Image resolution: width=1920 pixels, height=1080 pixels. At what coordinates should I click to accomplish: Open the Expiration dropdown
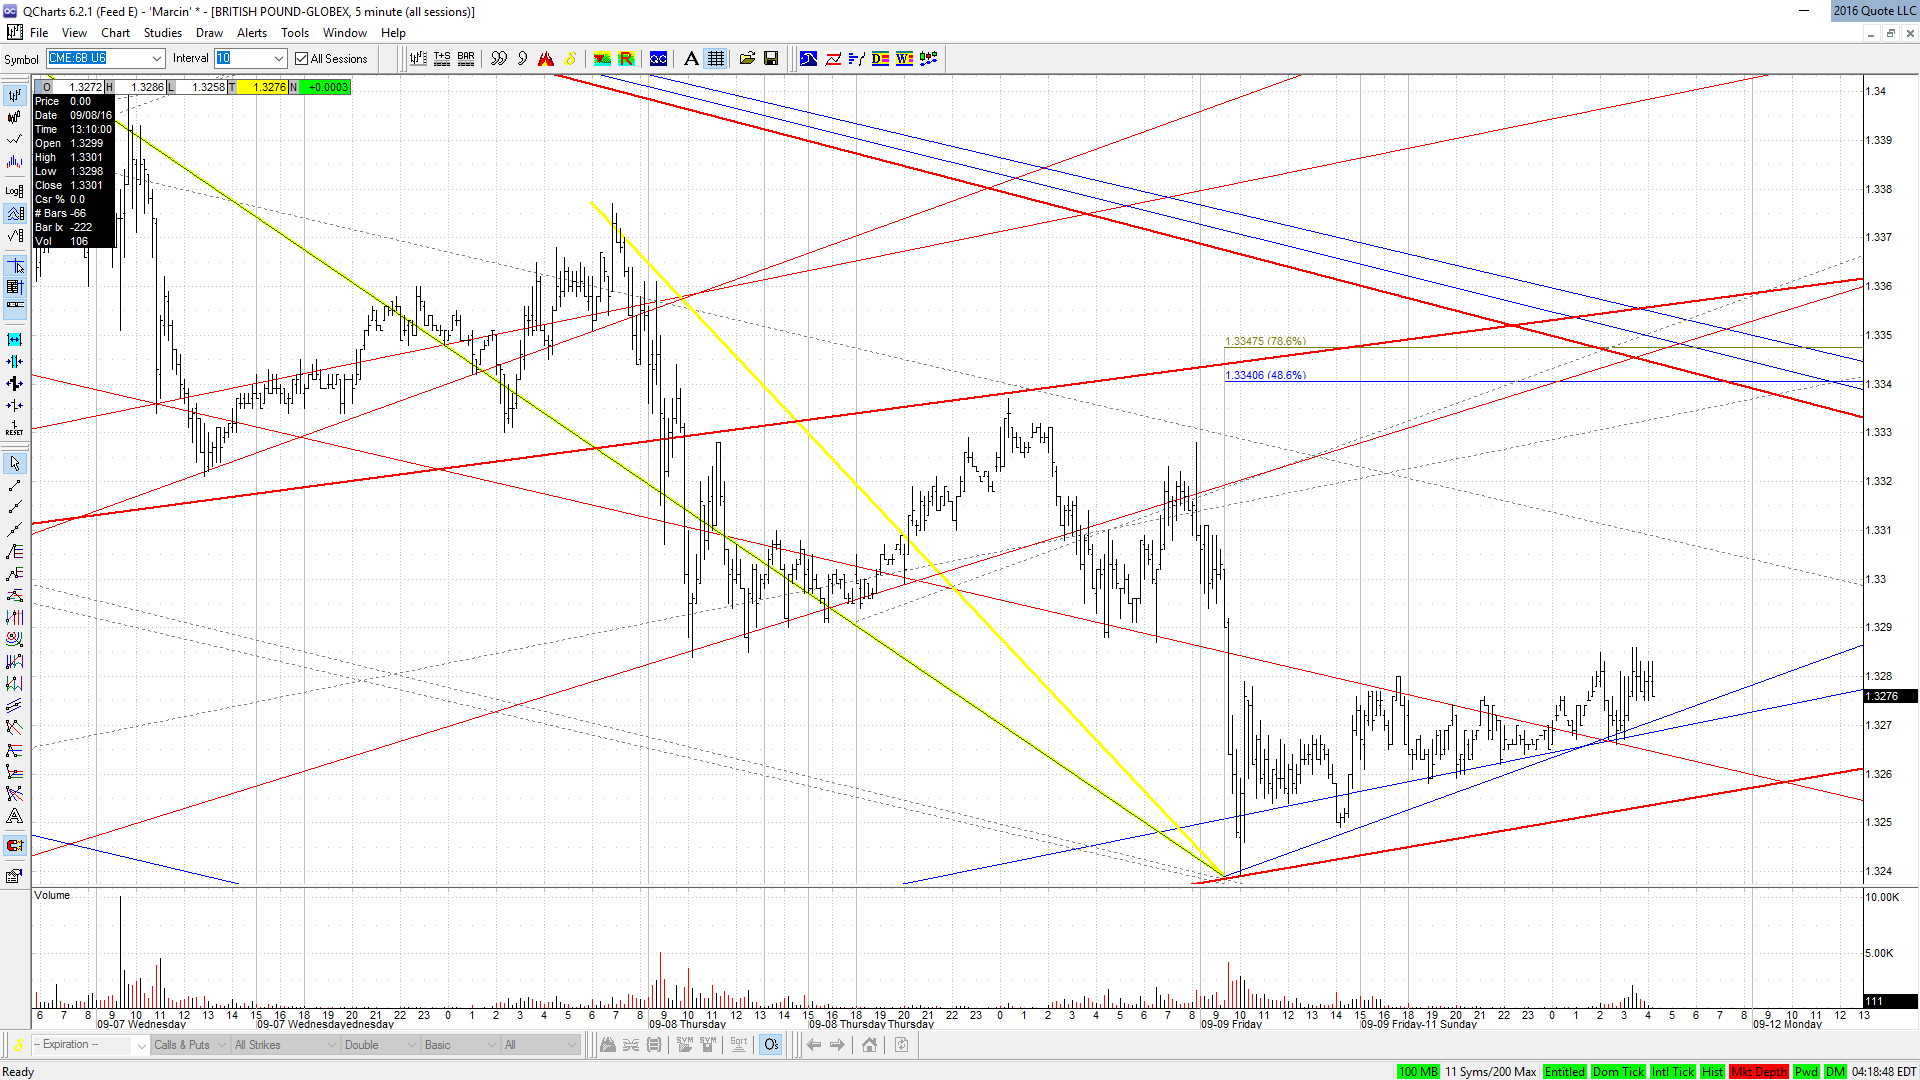90,1045
